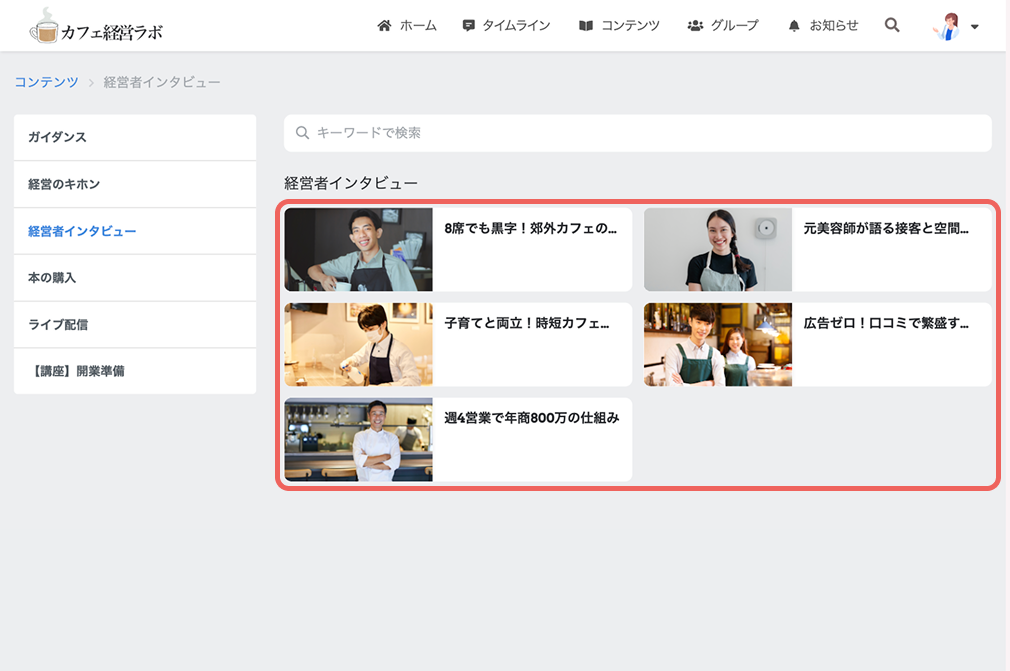Click the magnifier icon inside the keyword field
Screen dimensions: 1010x671
point(302,133)
